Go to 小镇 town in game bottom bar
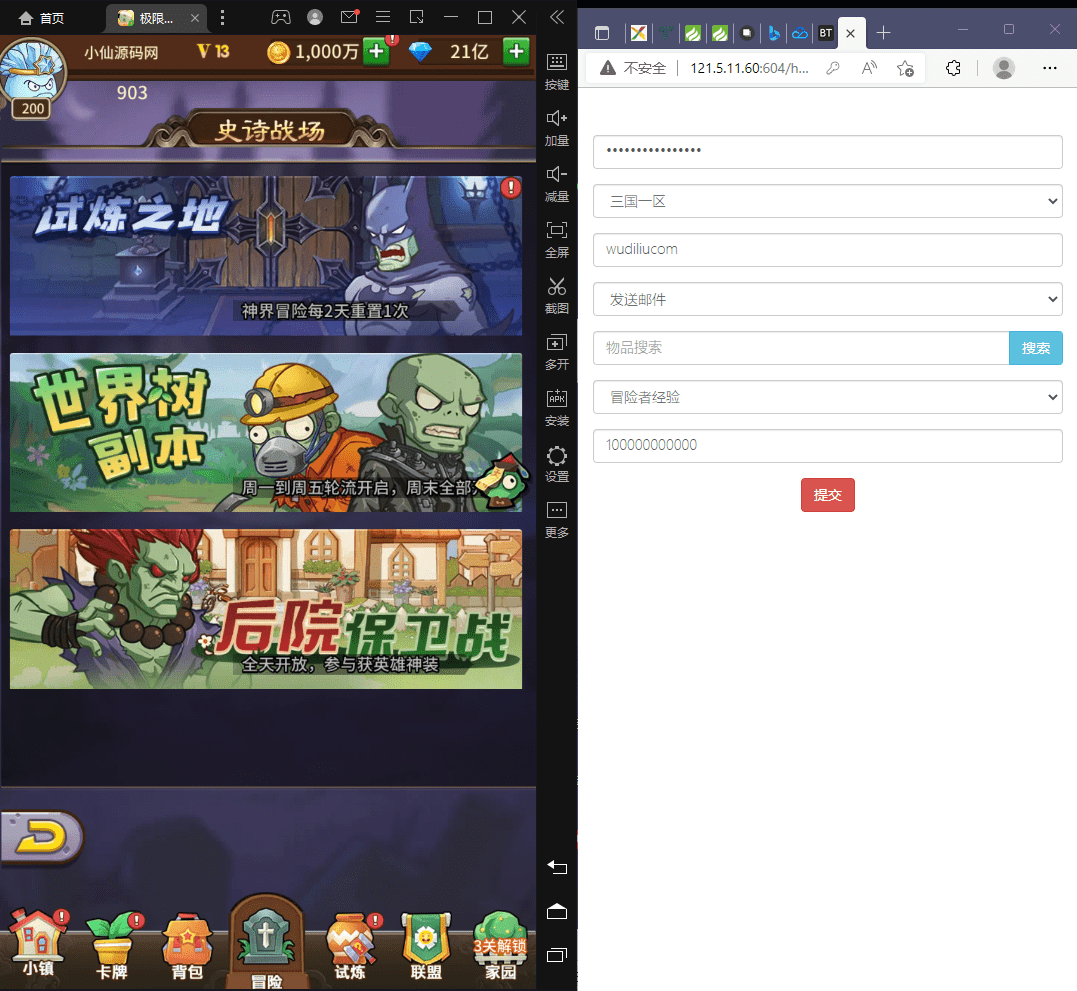Image resolution: width=1077 pixels, height=991 pixels. pos(38,943)
